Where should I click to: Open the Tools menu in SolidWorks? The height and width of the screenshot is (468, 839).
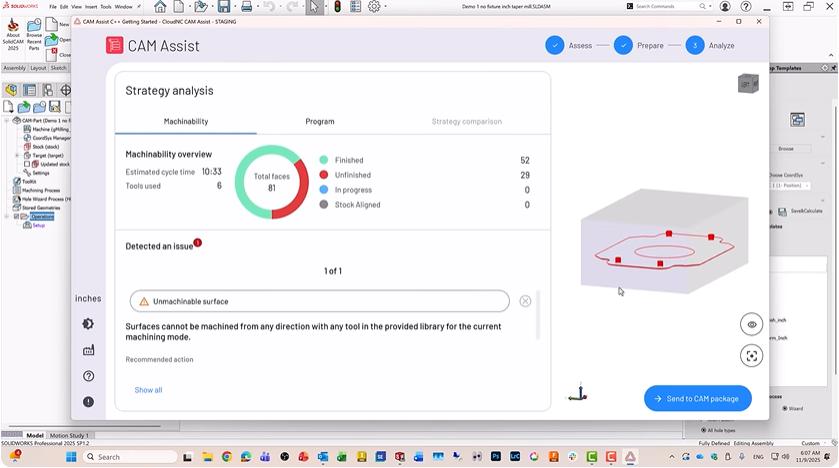tap(106, 7)
